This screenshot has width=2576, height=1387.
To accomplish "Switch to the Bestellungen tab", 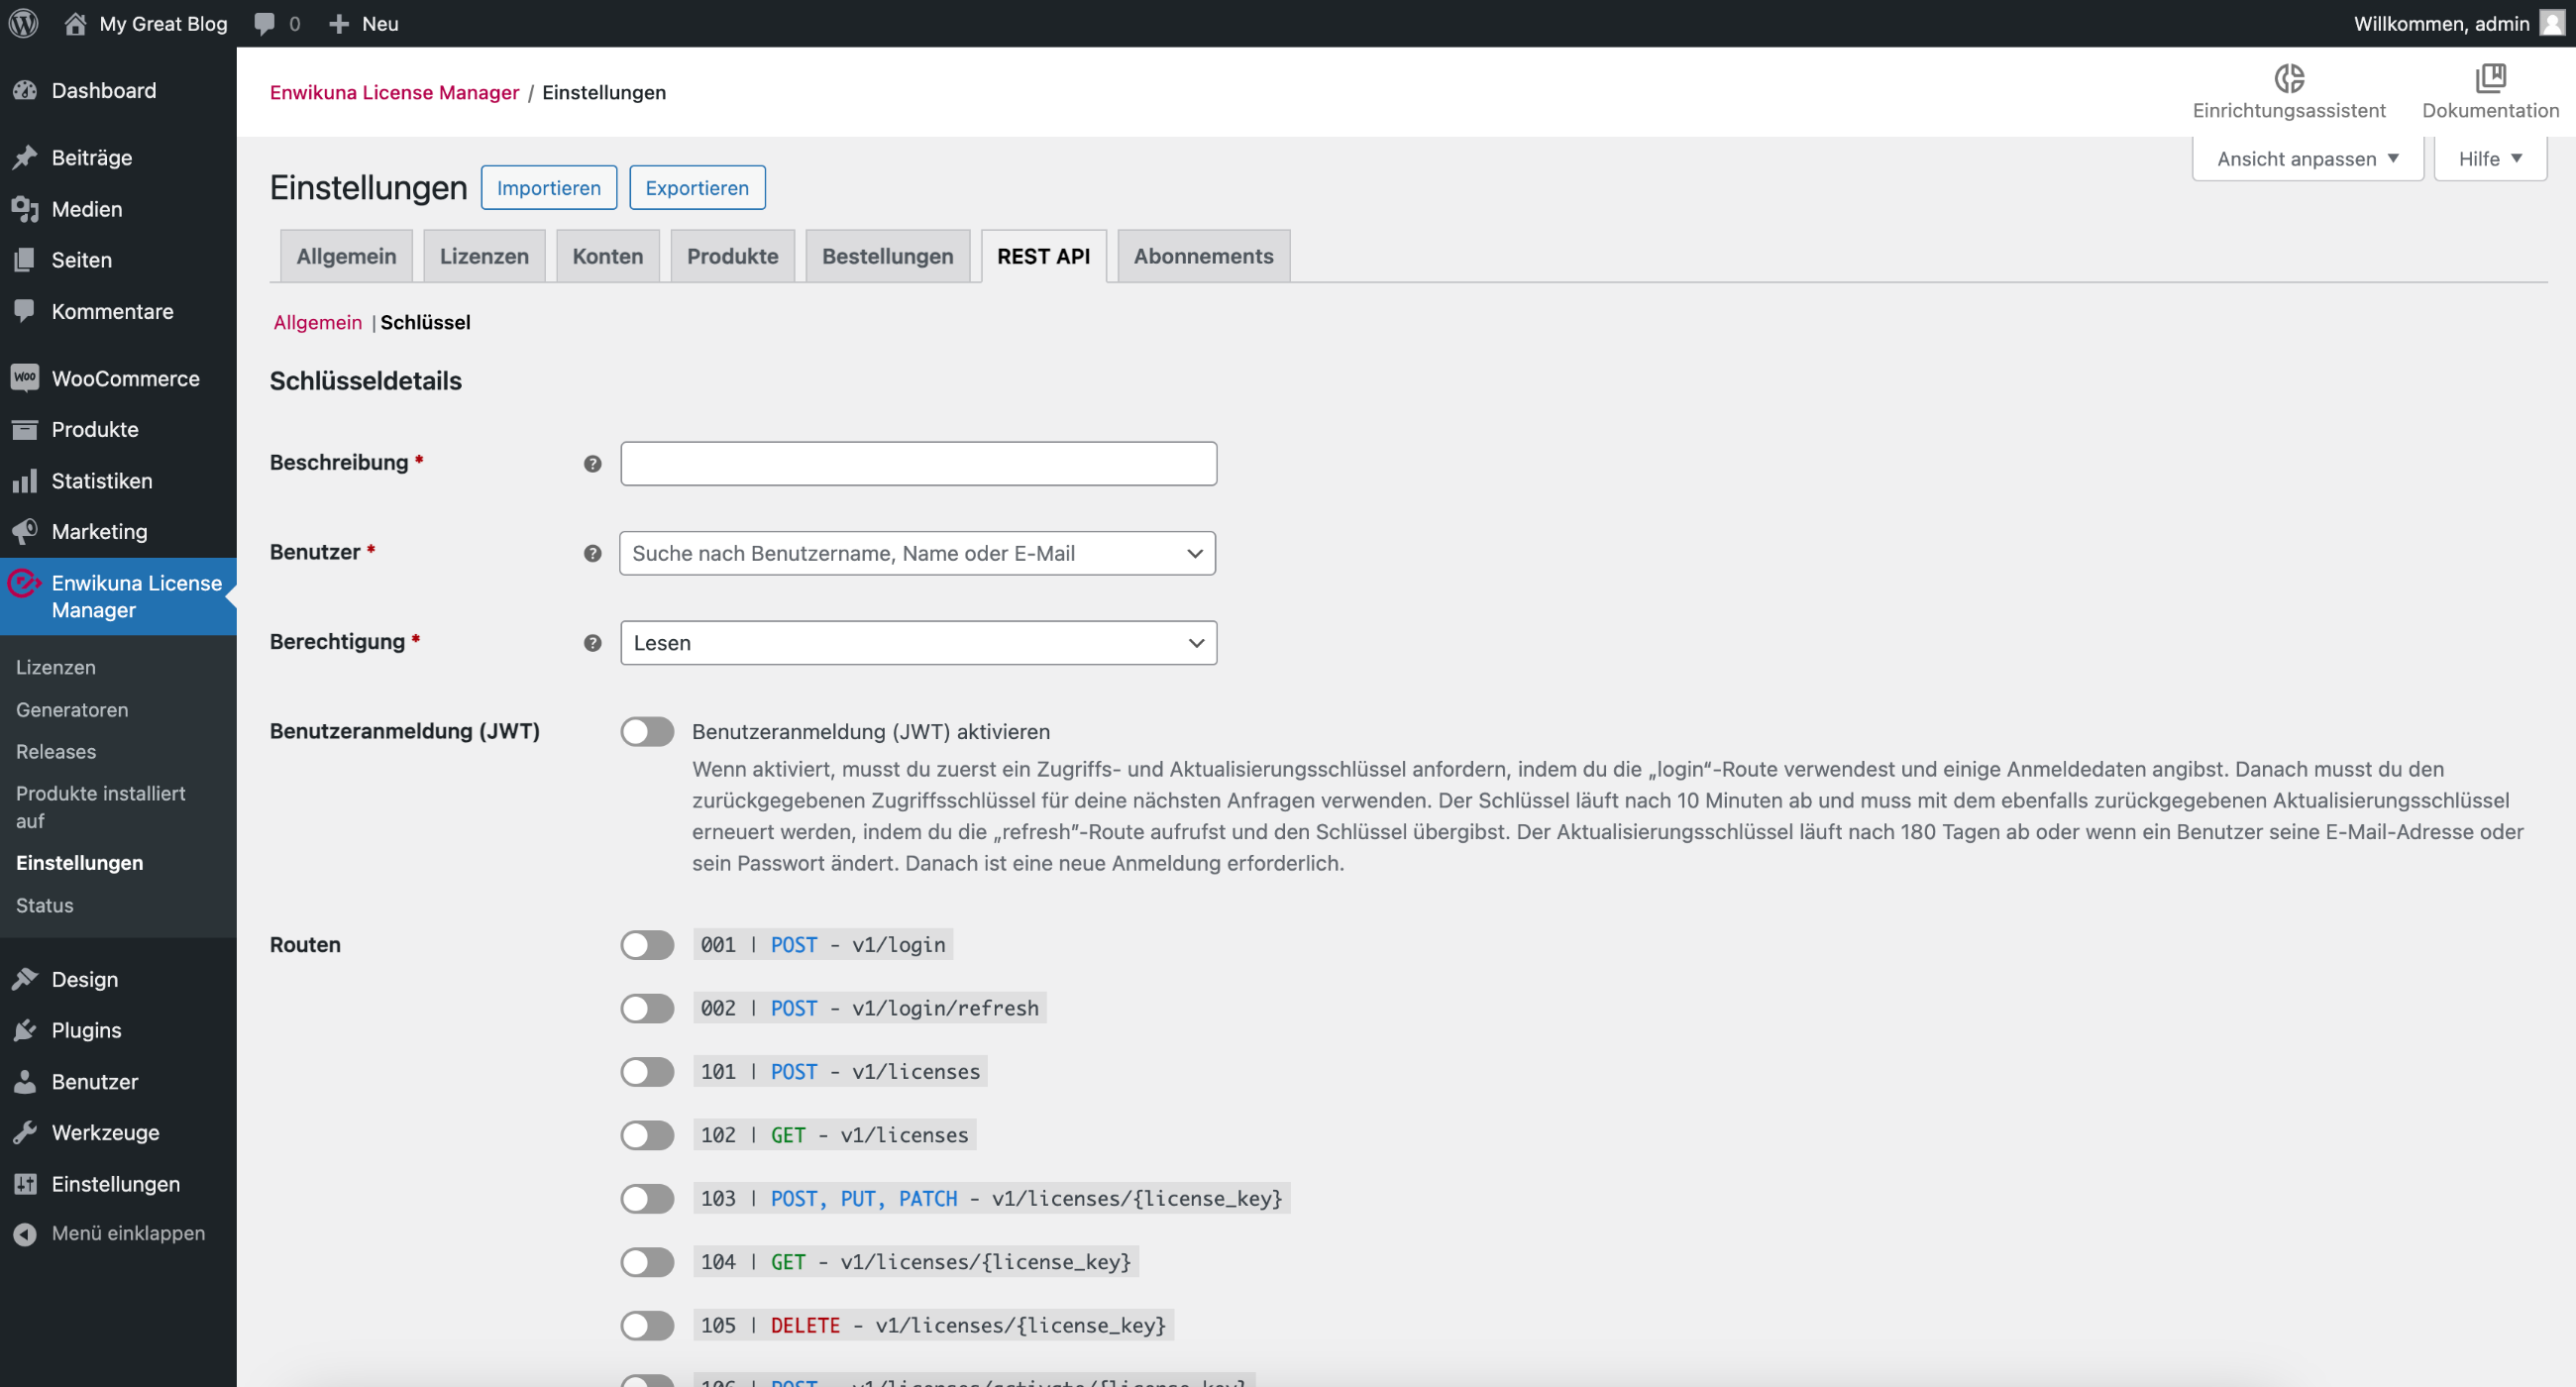I will point(887,257).
